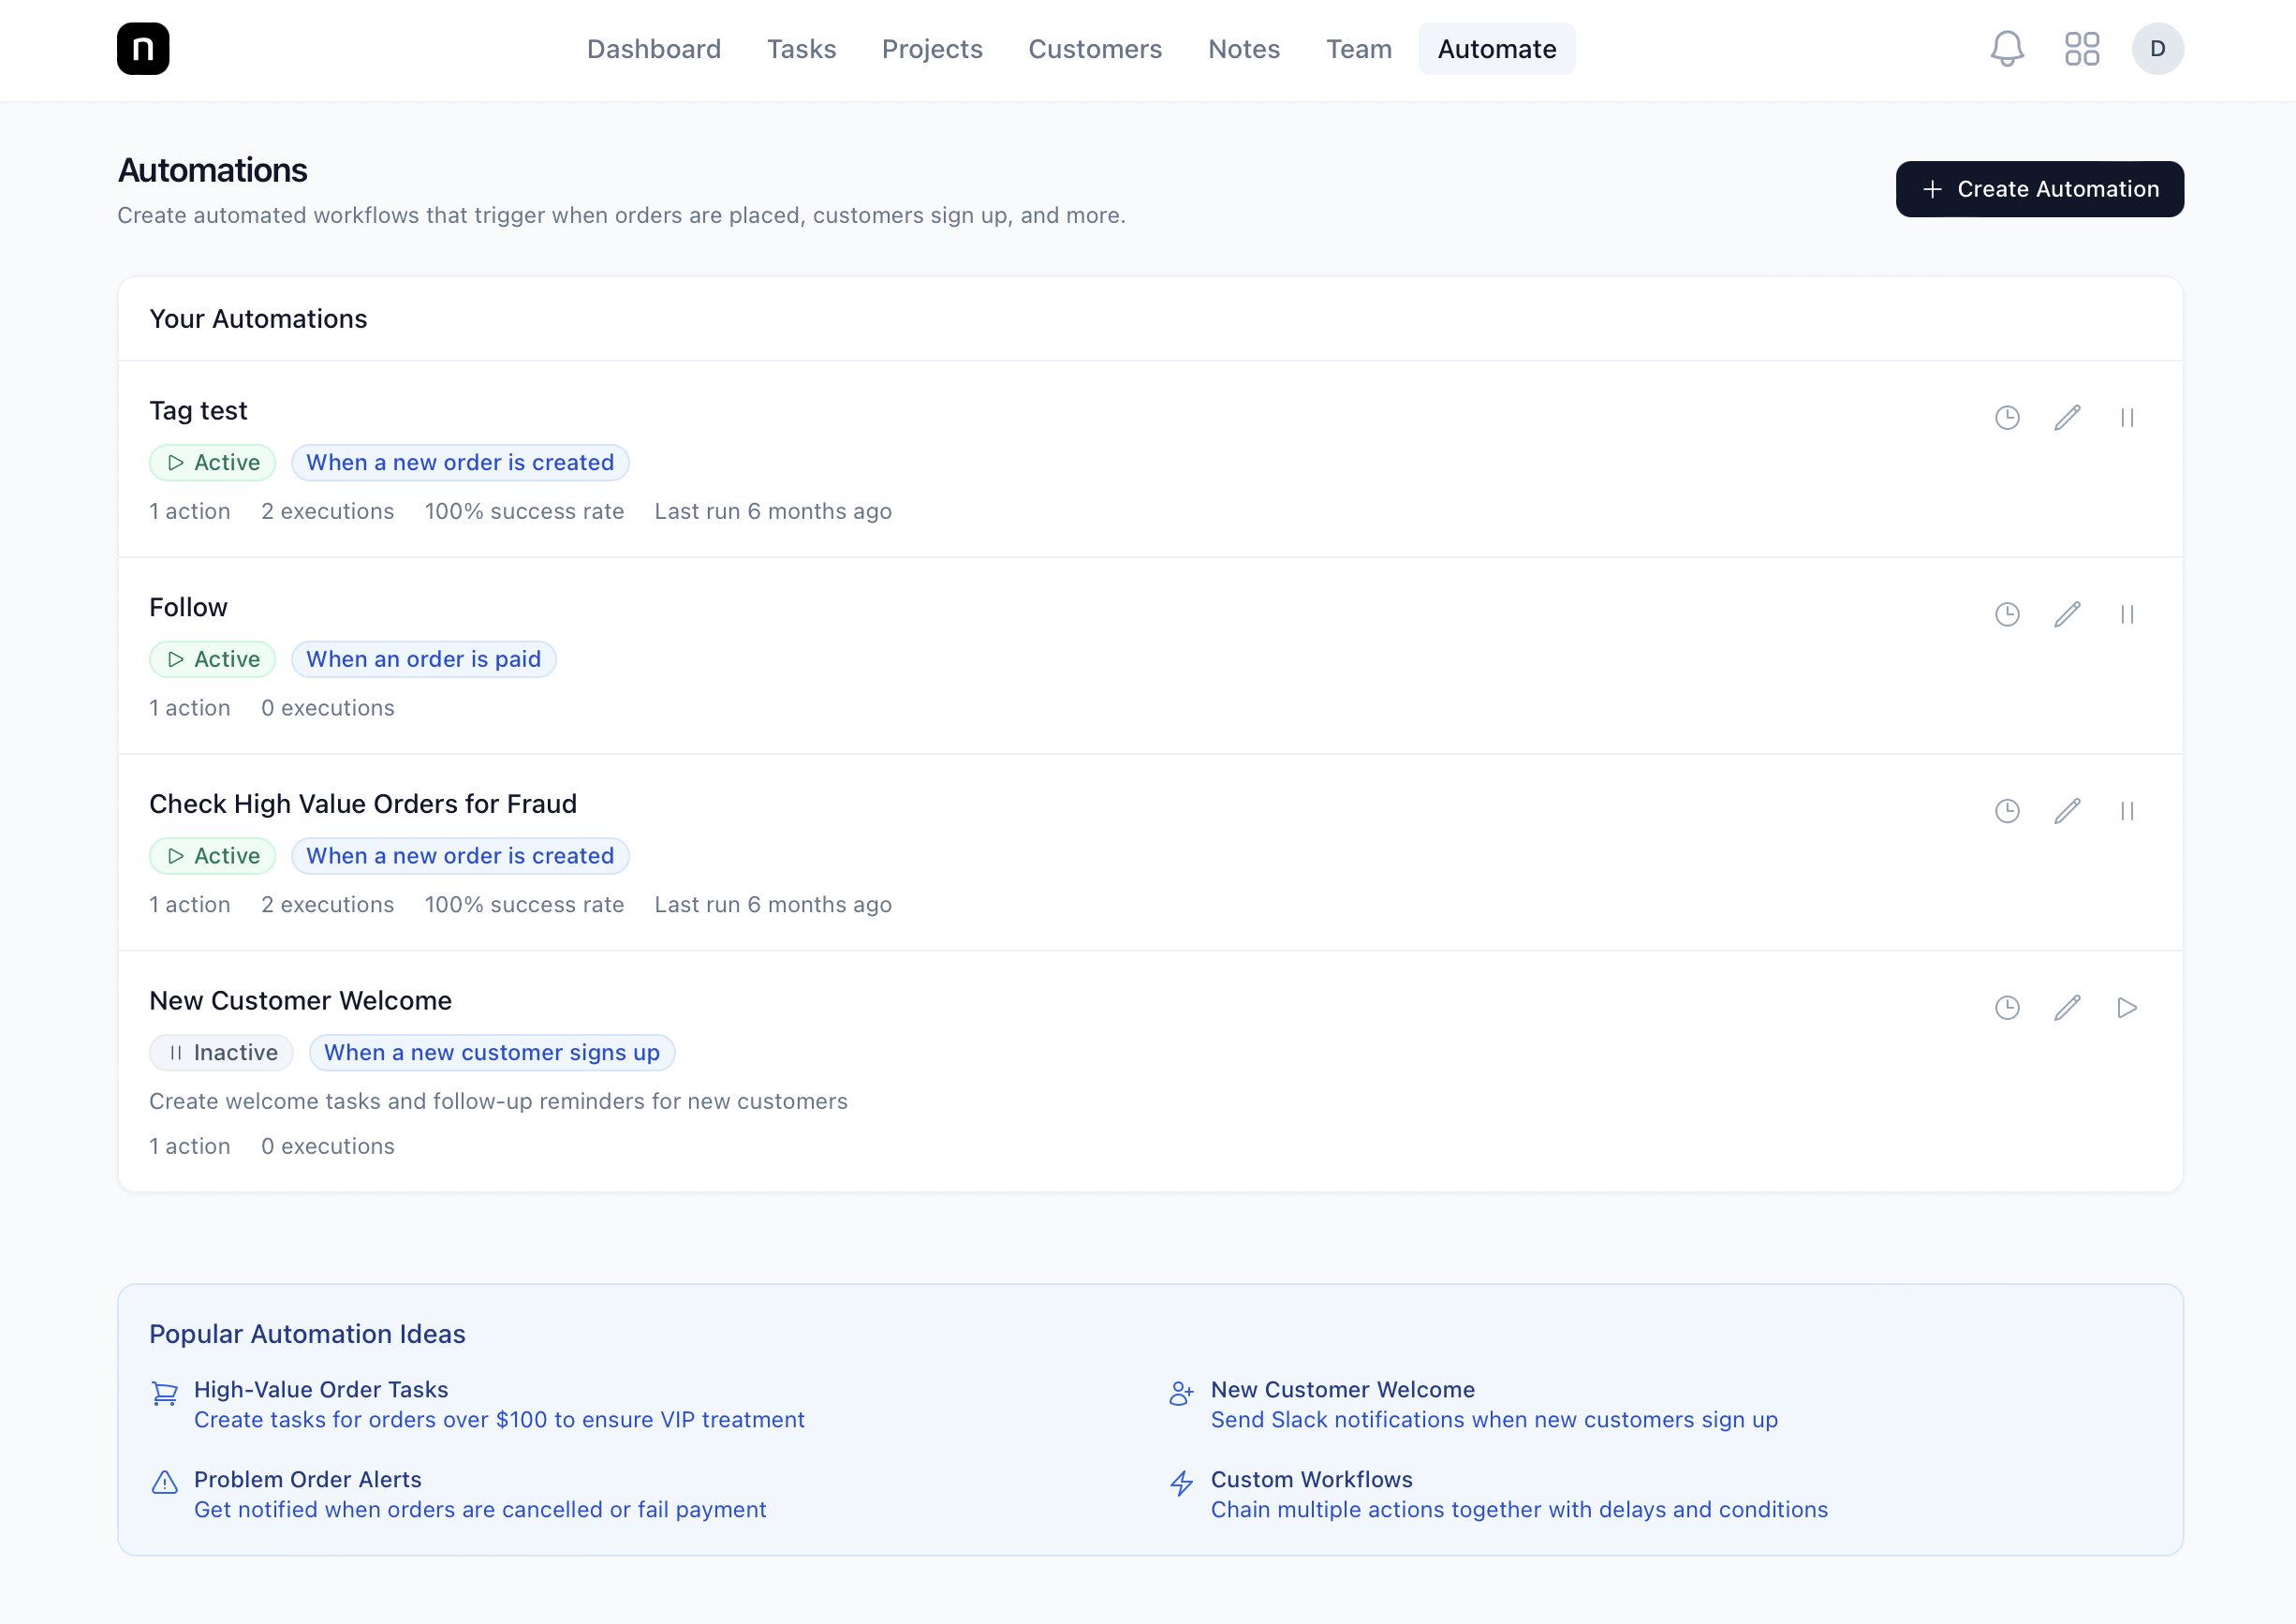This screenshot has height=1624, width=2296.
Task: Activate the New Customer Welcome automation
Action: pyautogui.click(x=2127, y=1007)
